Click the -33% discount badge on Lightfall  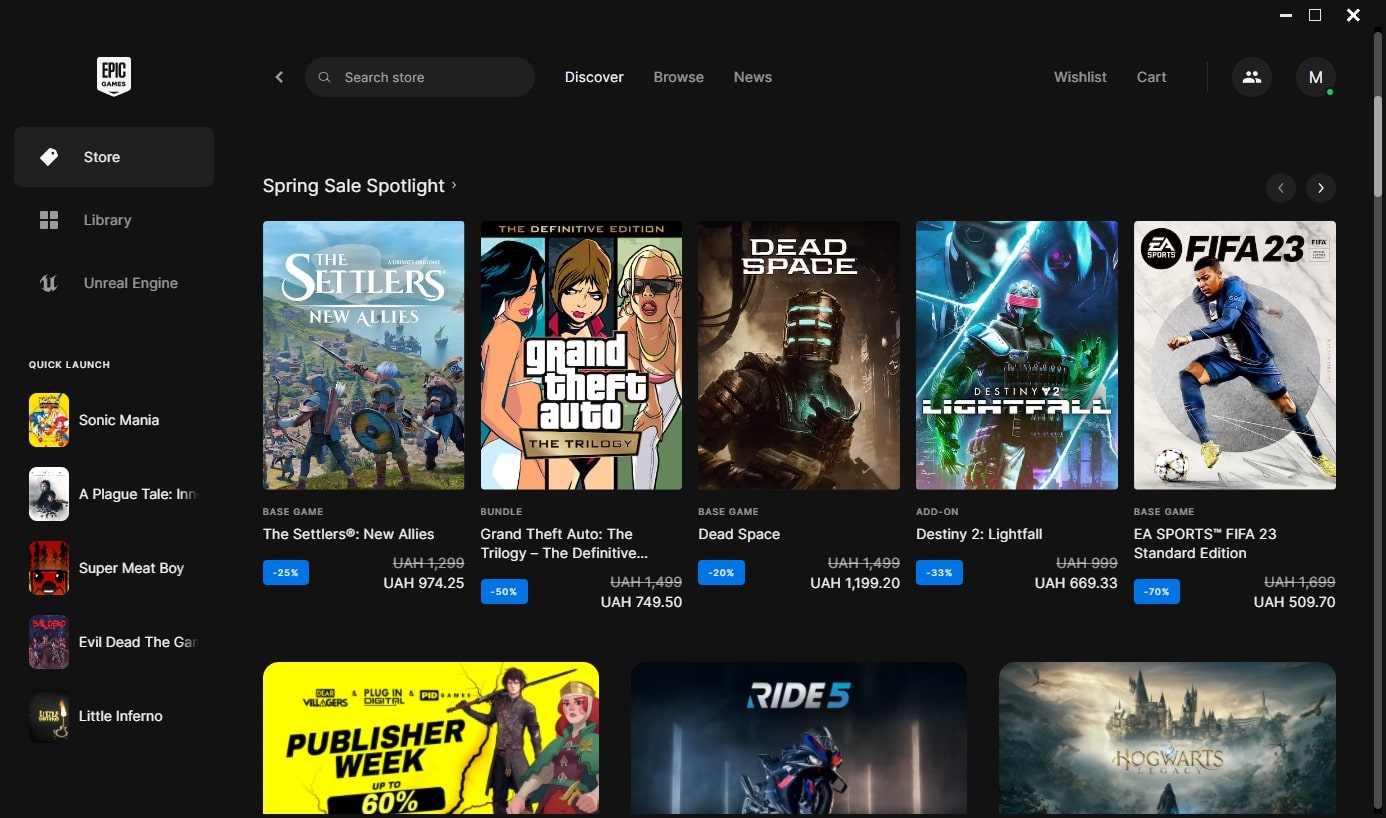939,573
